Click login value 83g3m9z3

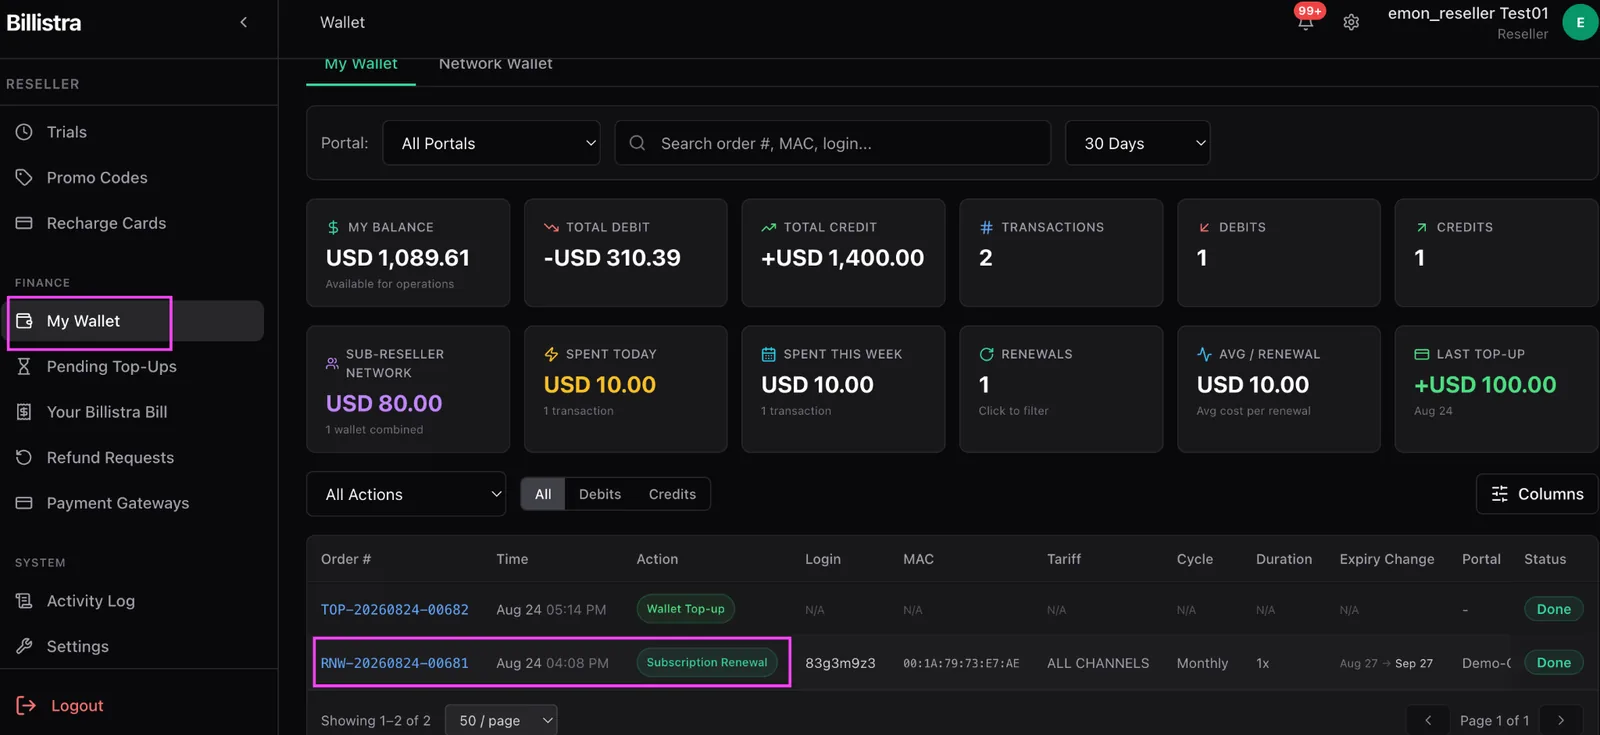point(840,663)
